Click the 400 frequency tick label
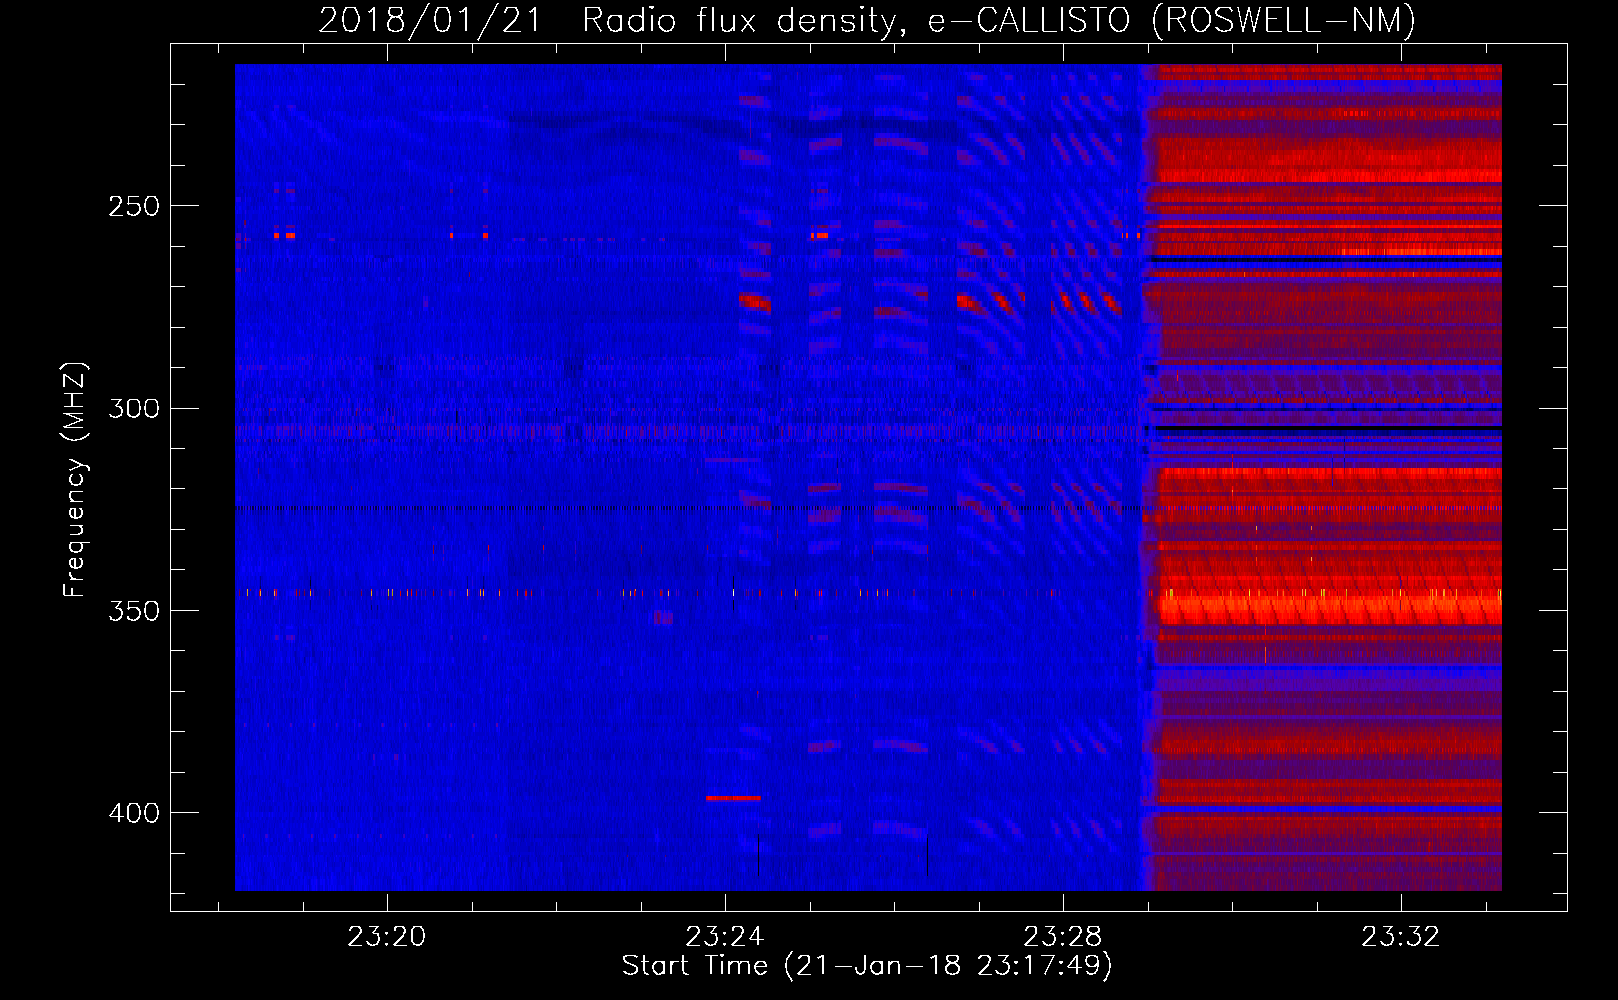The height and width of the screenshot is (1000, 1618). [x=134, y=812]
